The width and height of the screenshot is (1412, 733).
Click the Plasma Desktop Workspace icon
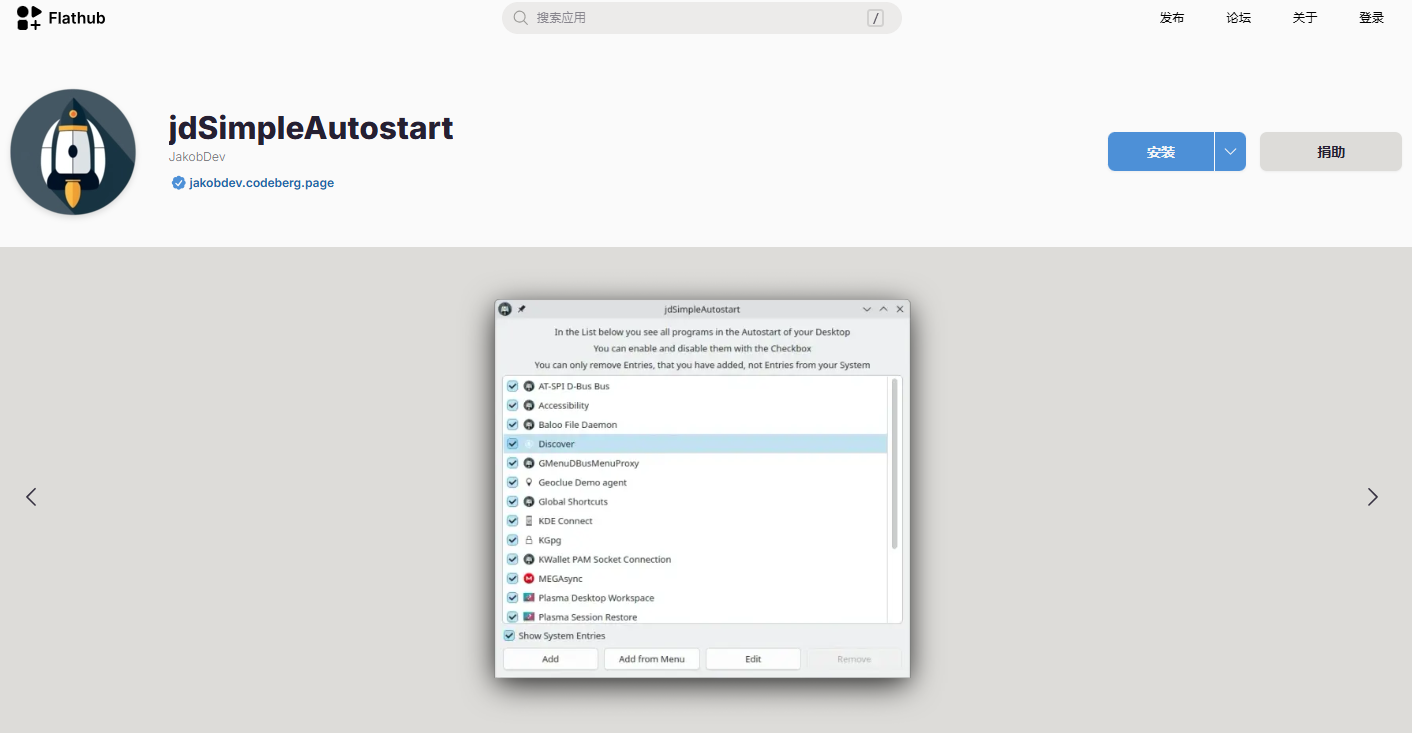point(529,597)
